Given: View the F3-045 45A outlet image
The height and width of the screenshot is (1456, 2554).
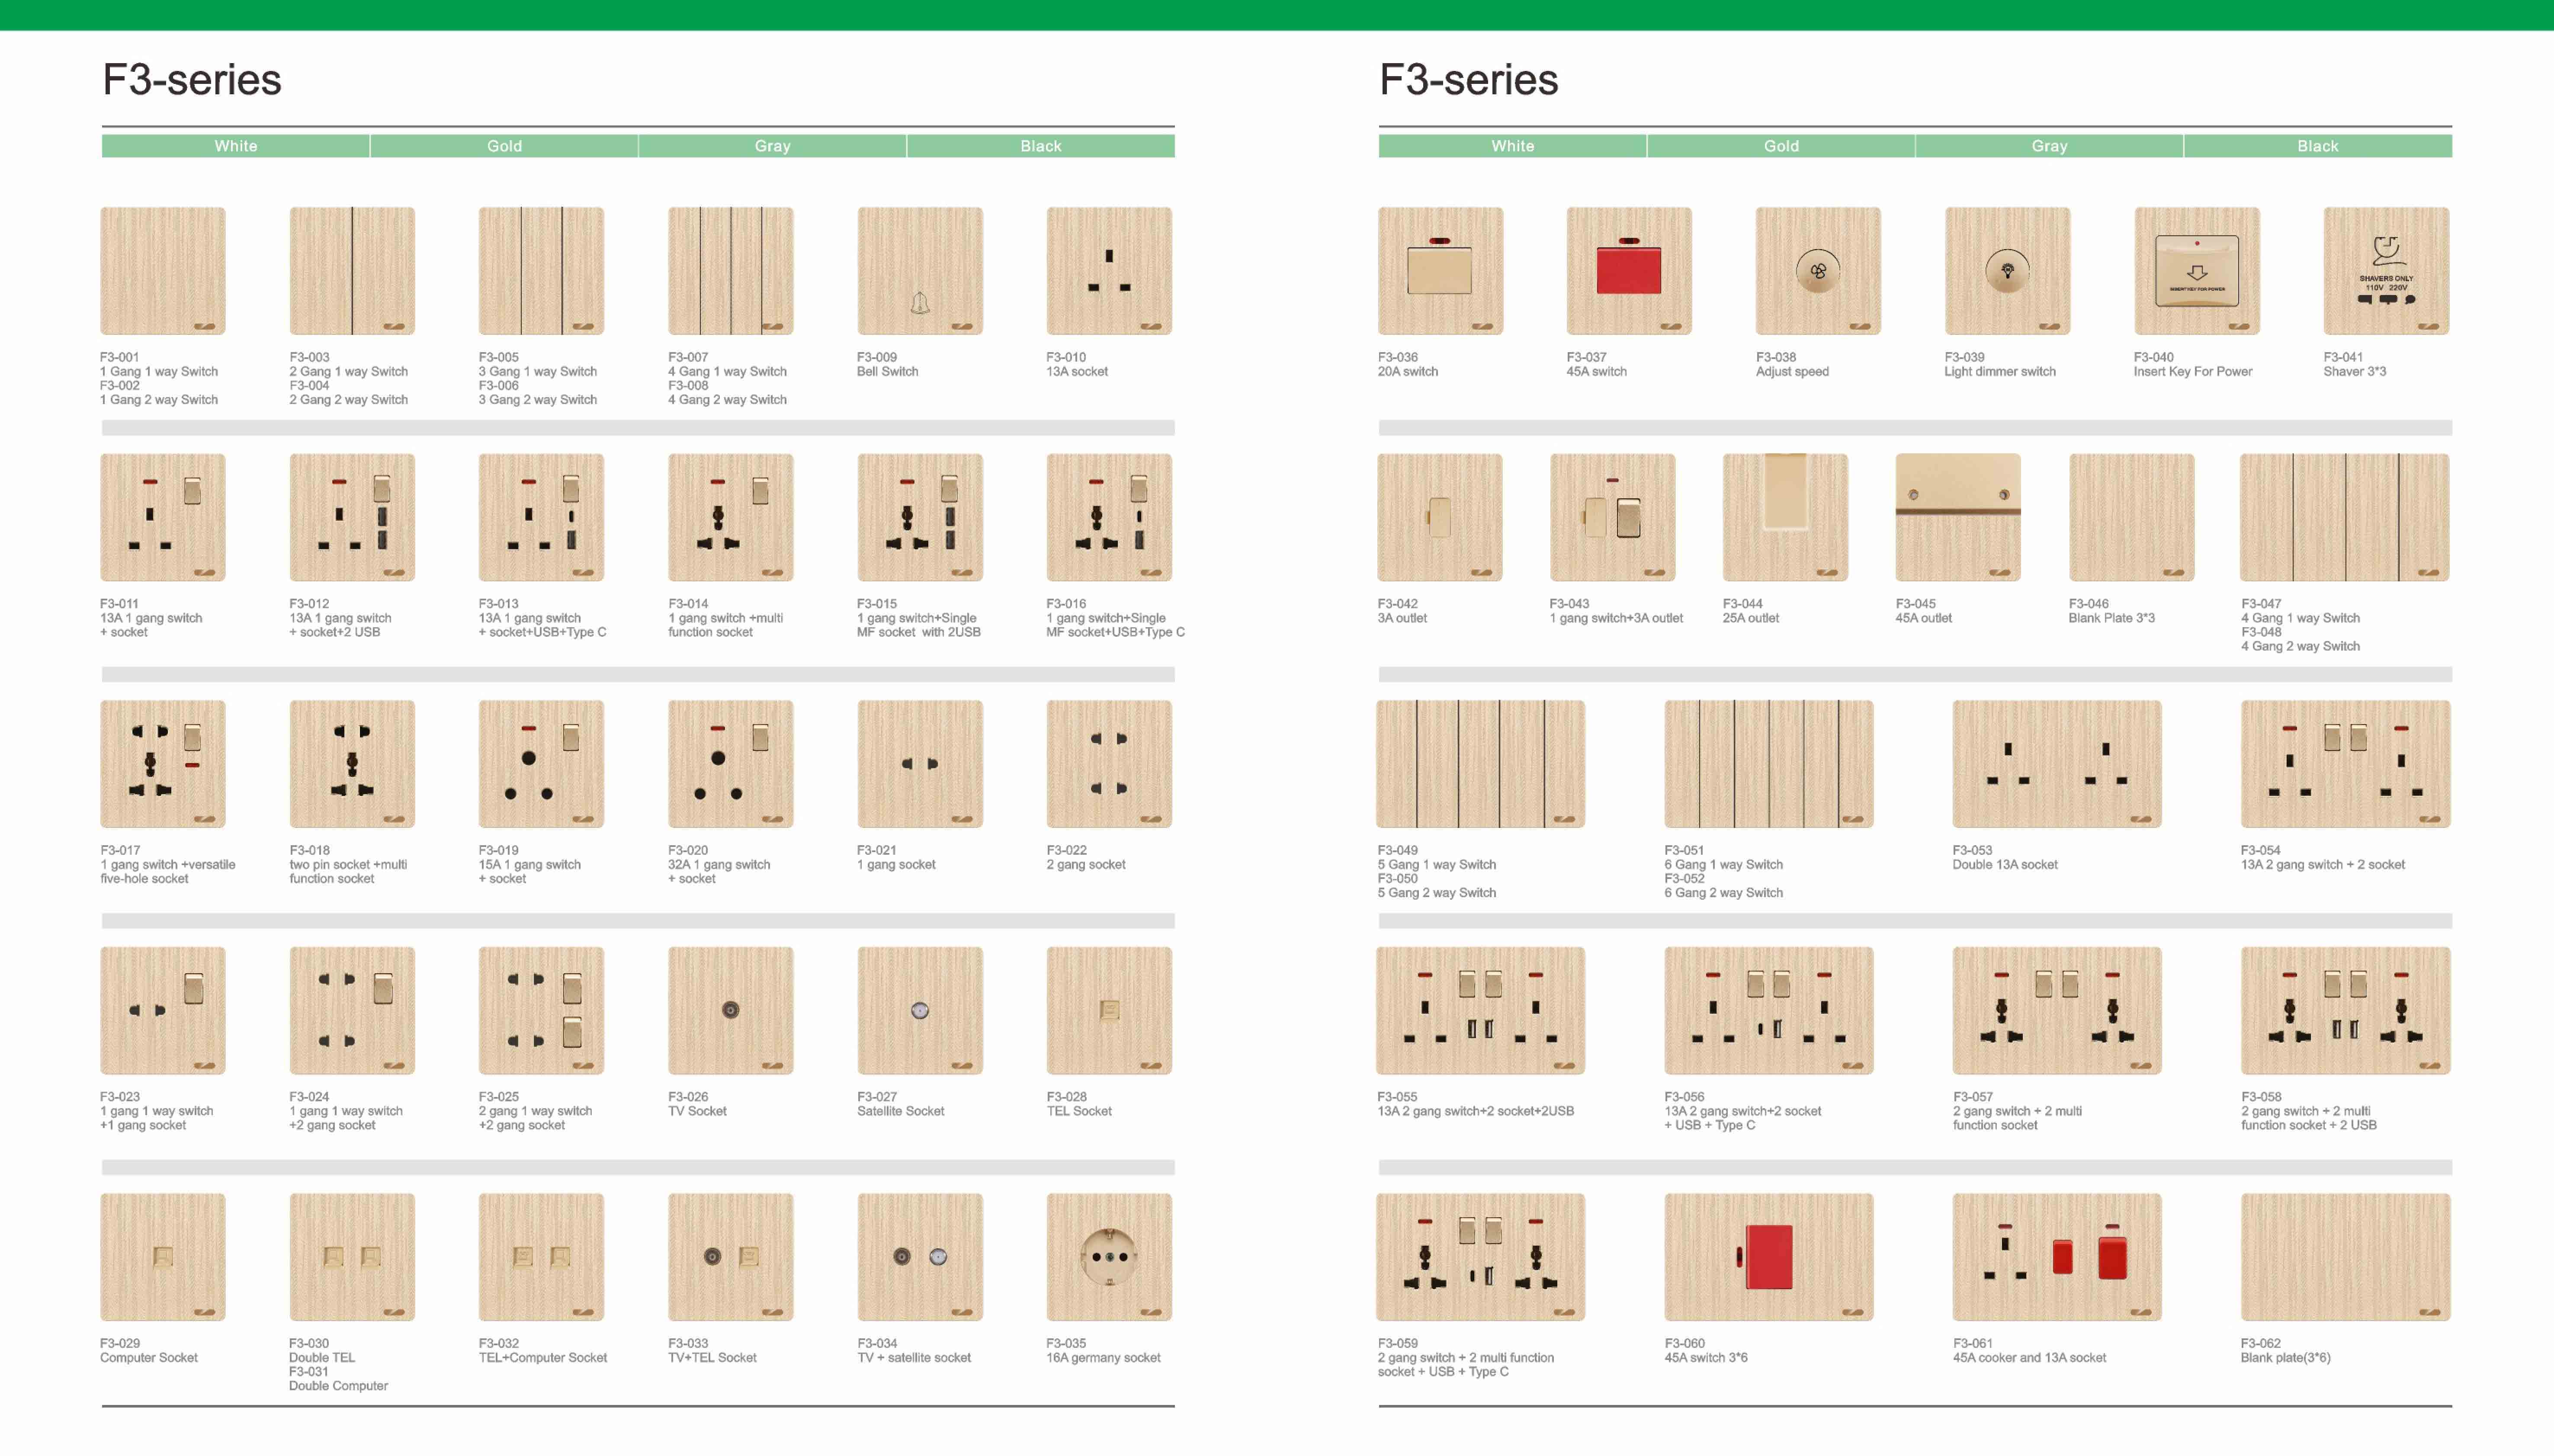Looking at the screenshot, I should tap(1958, 517).
